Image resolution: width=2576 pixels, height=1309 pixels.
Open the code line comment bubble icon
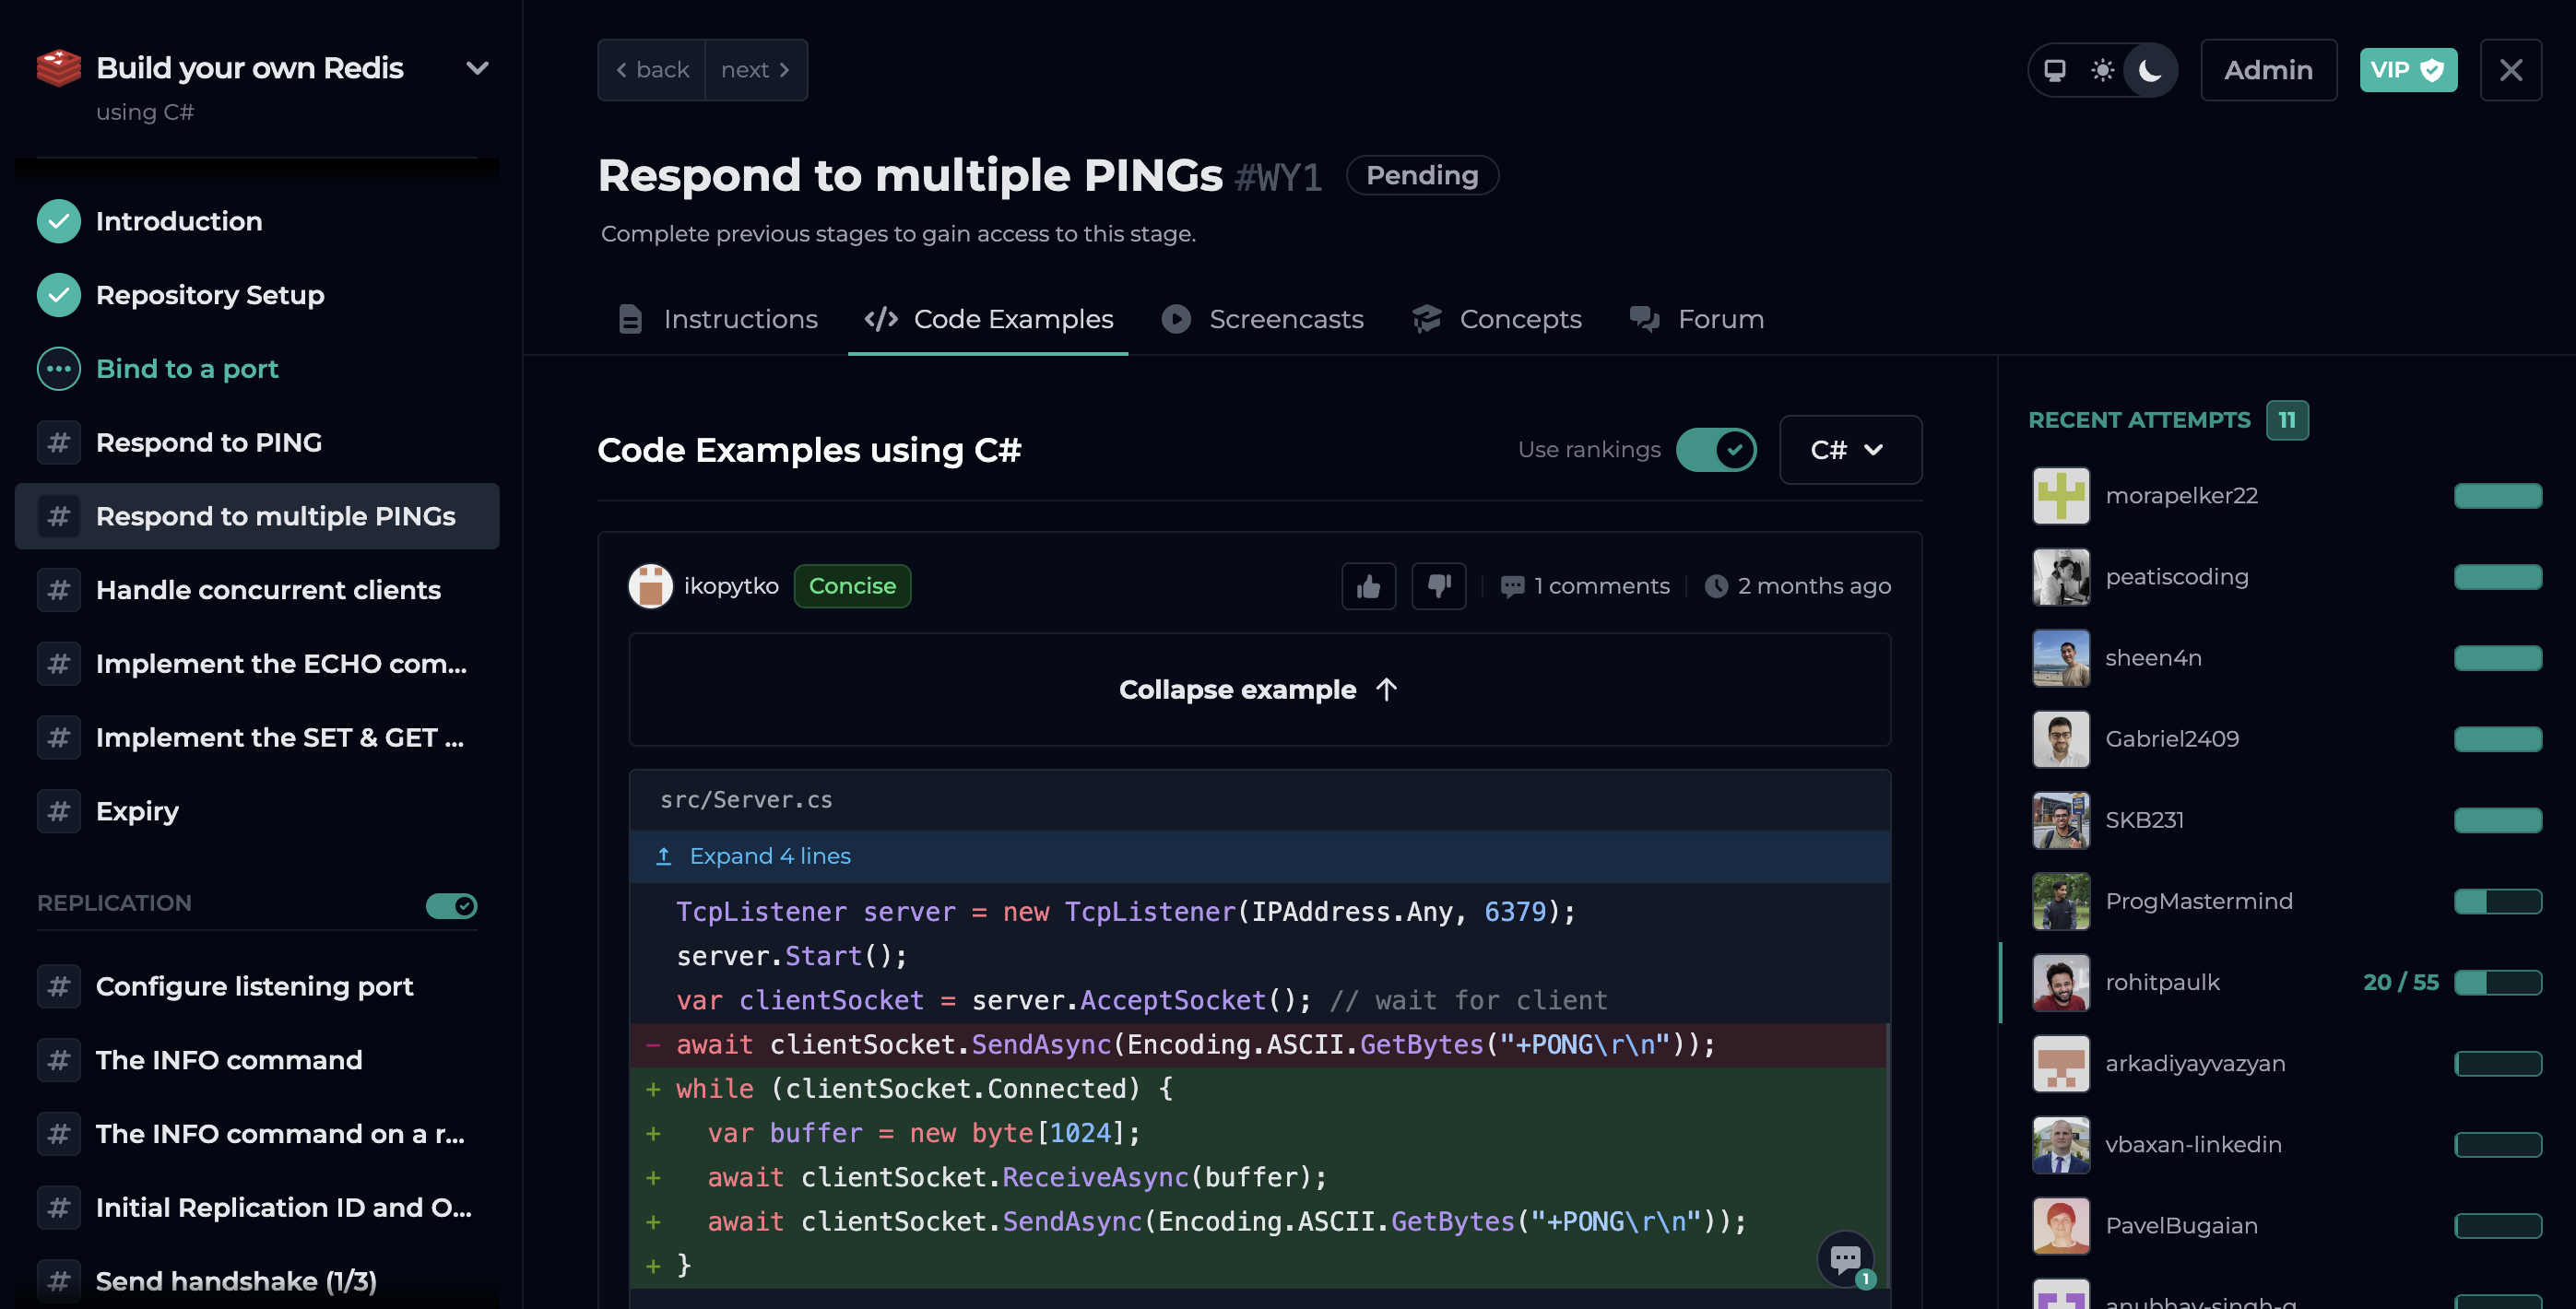pos(1845,1258)
